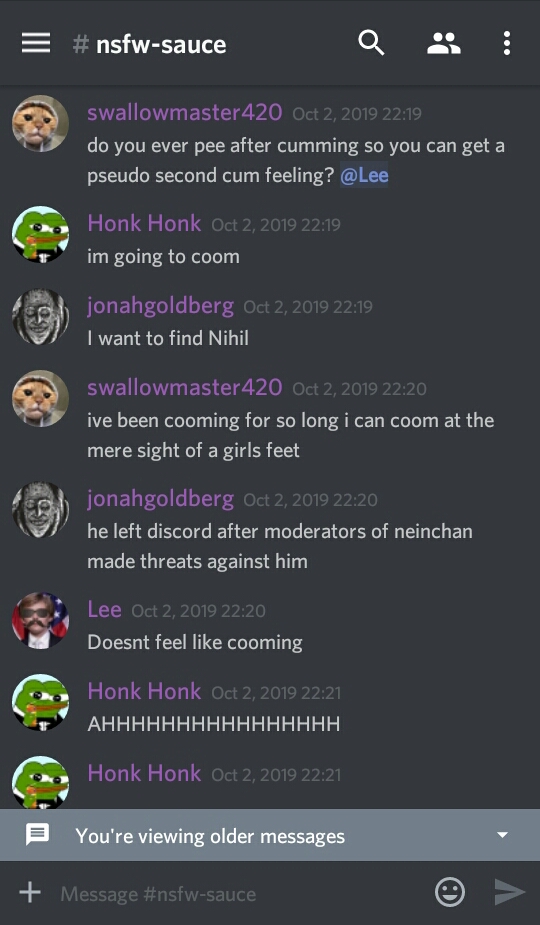The height and width of the screenshot is (925, 540).
Task: Tap the Lee username label
Action: click(x=104, y=609)
